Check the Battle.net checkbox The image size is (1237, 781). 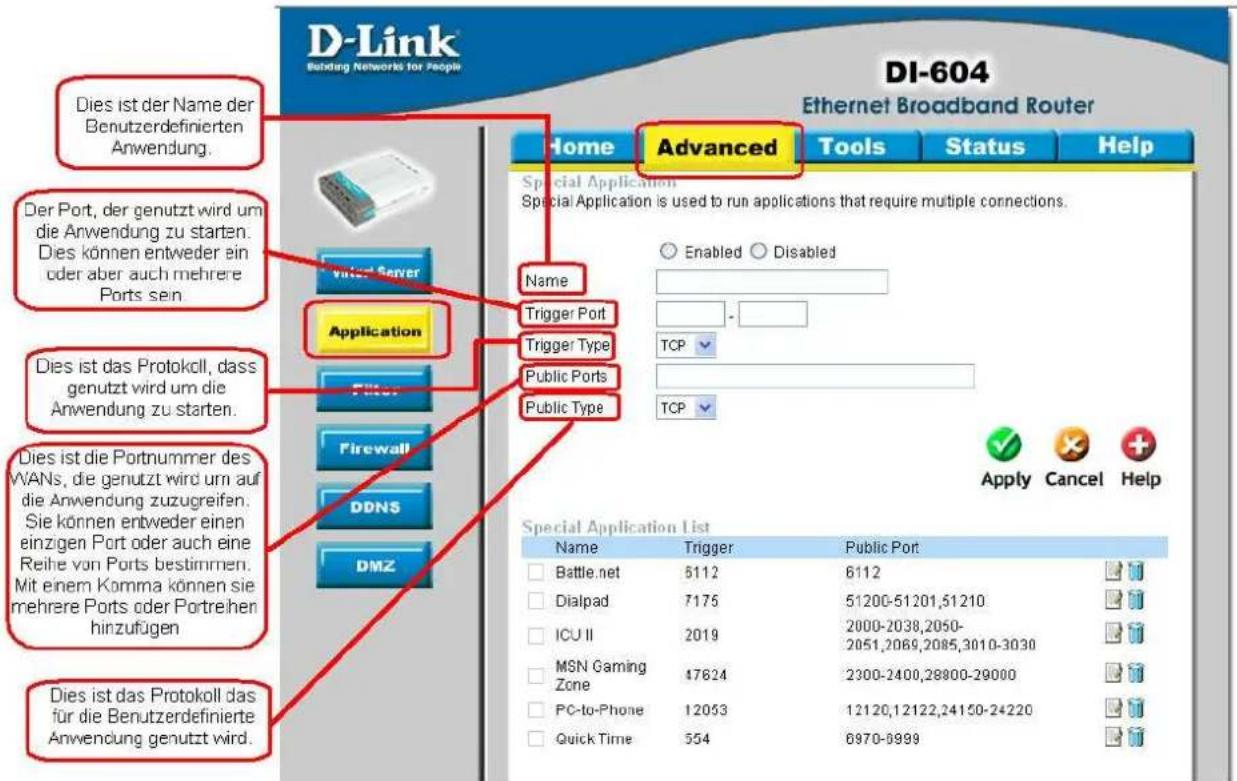pos(535,572)
